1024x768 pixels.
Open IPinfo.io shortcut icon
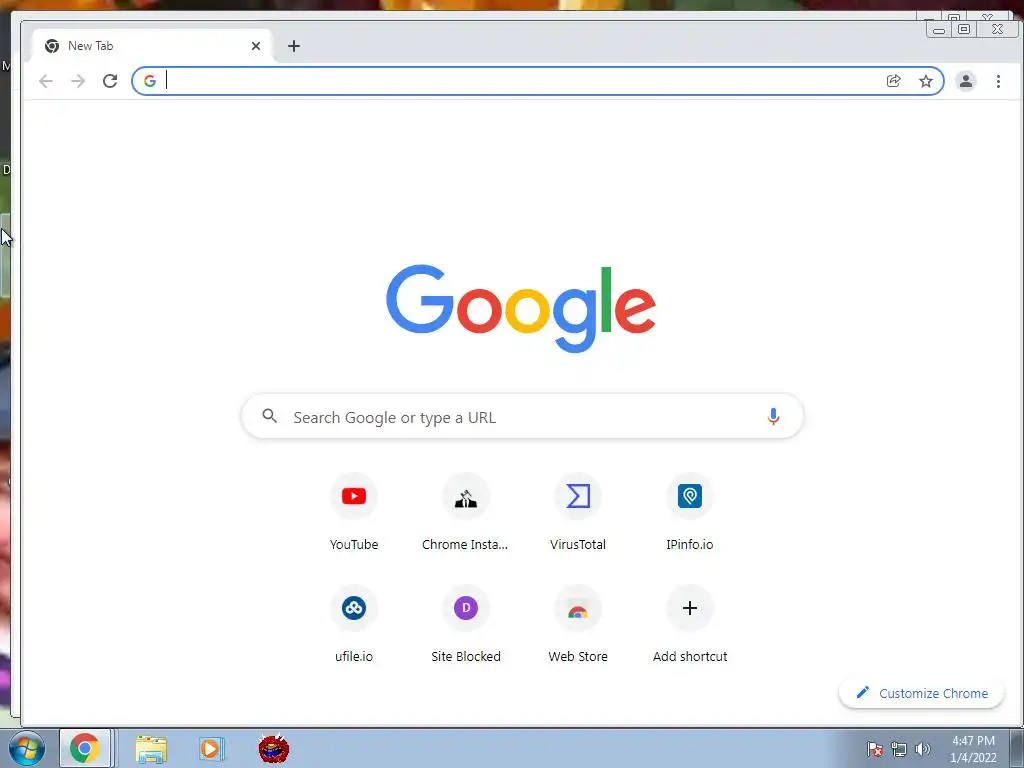coord(690,496)
